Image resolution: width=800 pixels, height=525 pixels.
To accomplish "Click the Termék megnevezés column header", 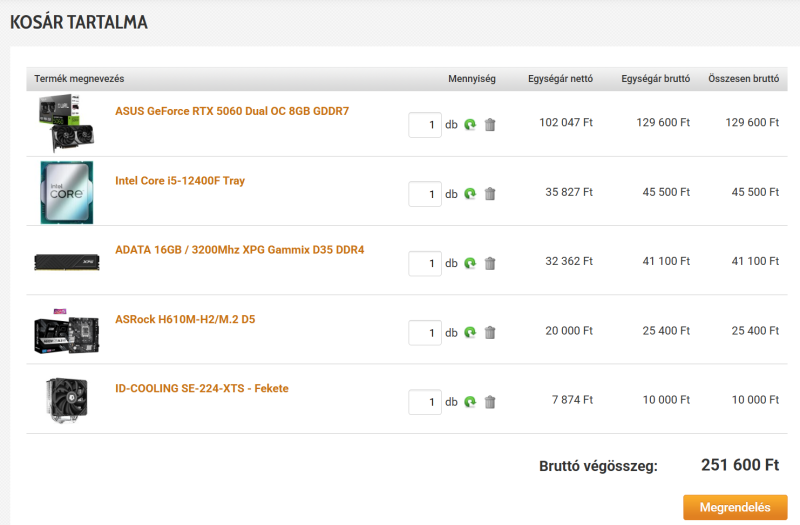I will pyautogui.click(x=79, y=79).
